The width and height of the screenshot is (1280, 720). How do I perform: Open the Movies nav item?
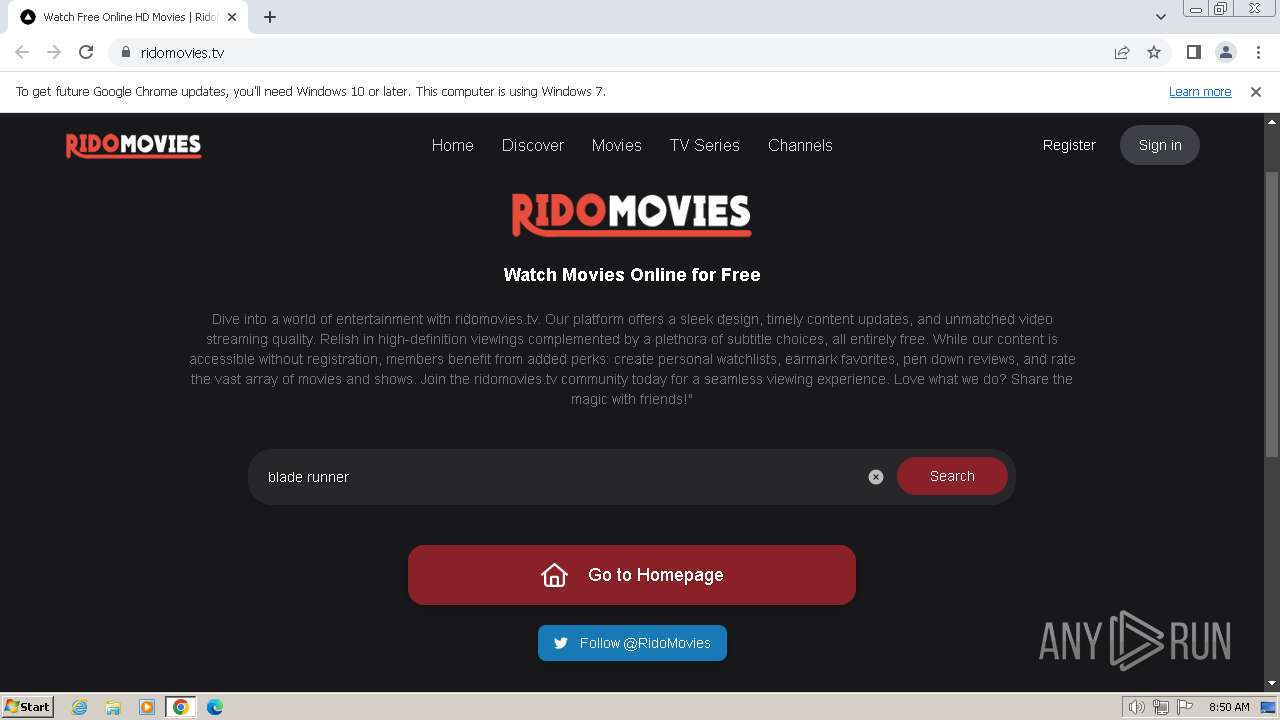coord(617,145)
